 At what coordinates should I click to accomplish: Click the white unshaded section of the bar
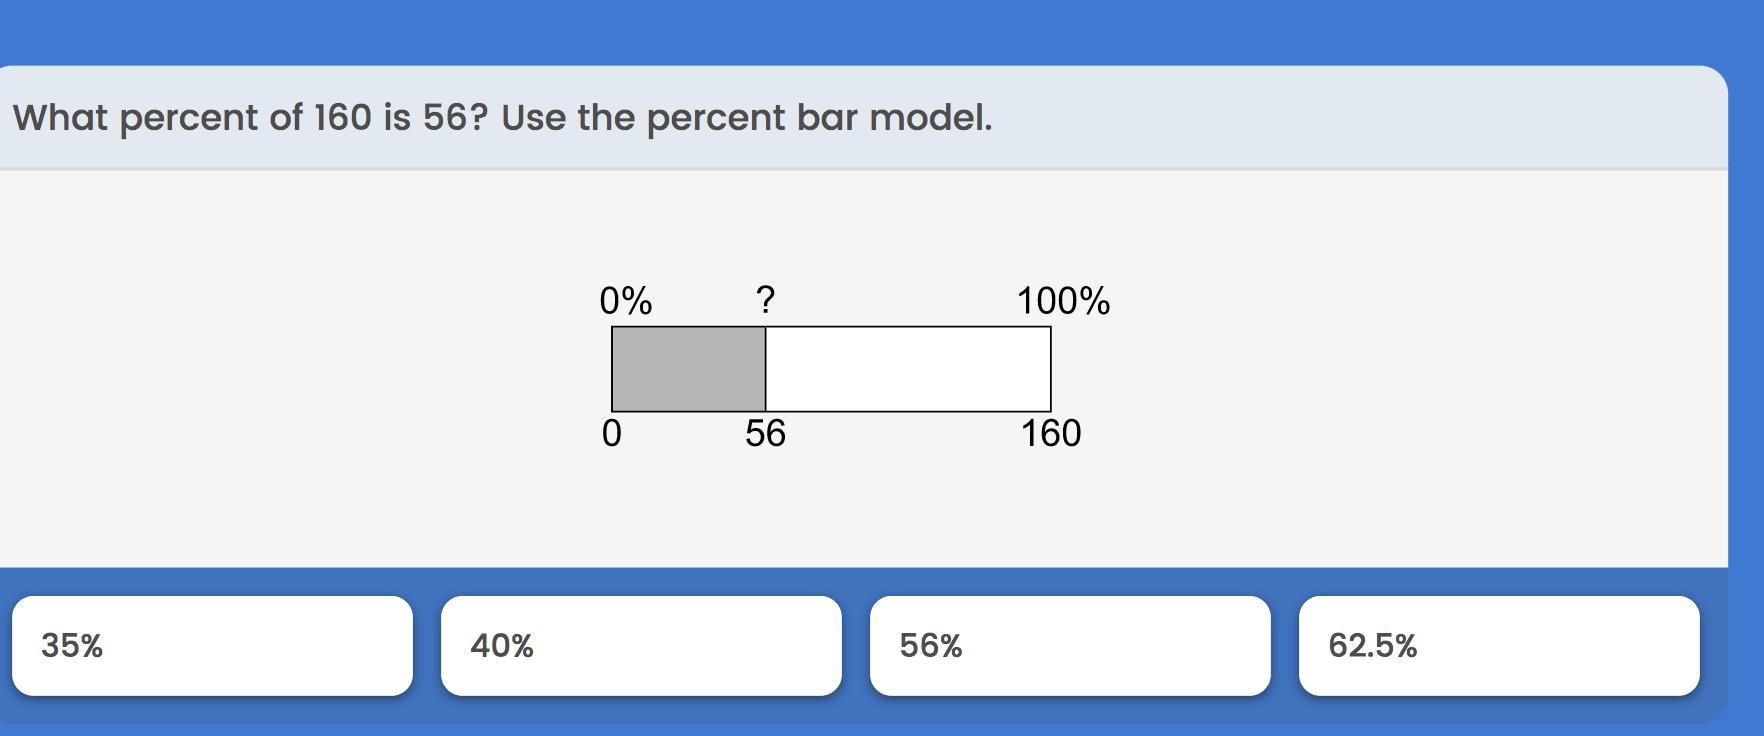[908, 369]
